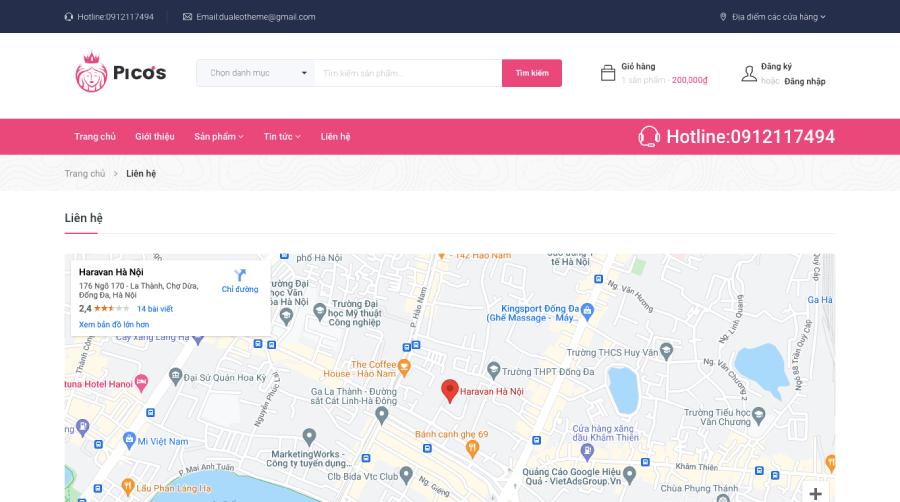This screenshot has width=900, height=502.
Task: Click the Chỉ đường directions arrow icon
Action: (x=240, y=275)
